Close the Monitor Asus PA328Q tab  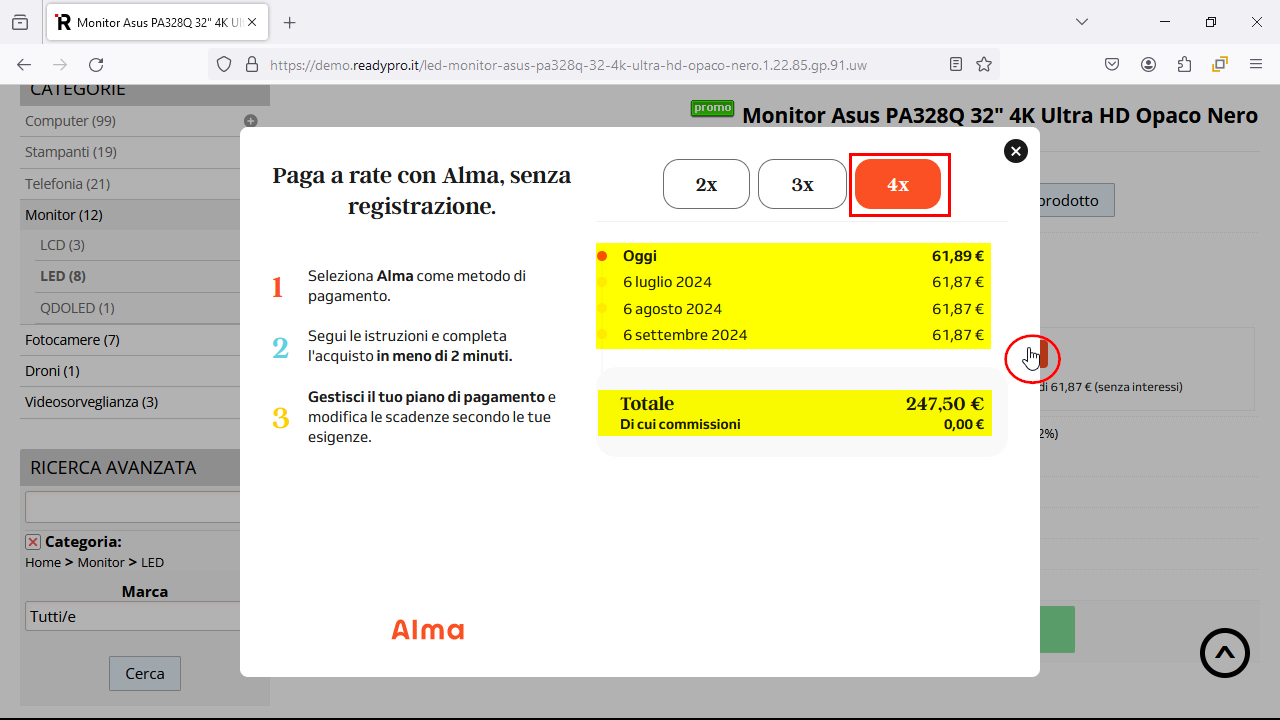[253, 22]
